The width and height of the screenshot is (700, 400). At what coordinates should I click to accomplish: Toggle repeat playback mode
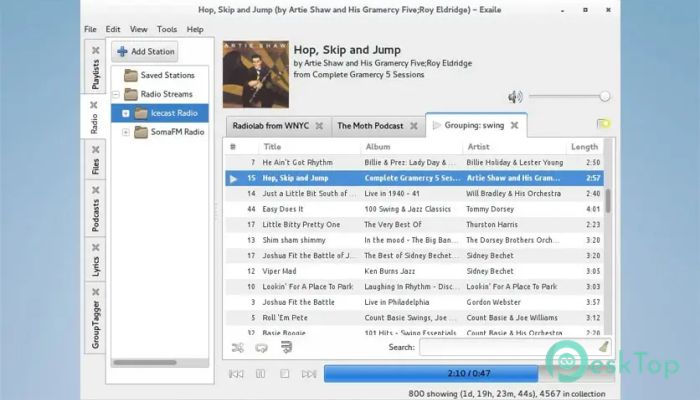click(262, 347)
